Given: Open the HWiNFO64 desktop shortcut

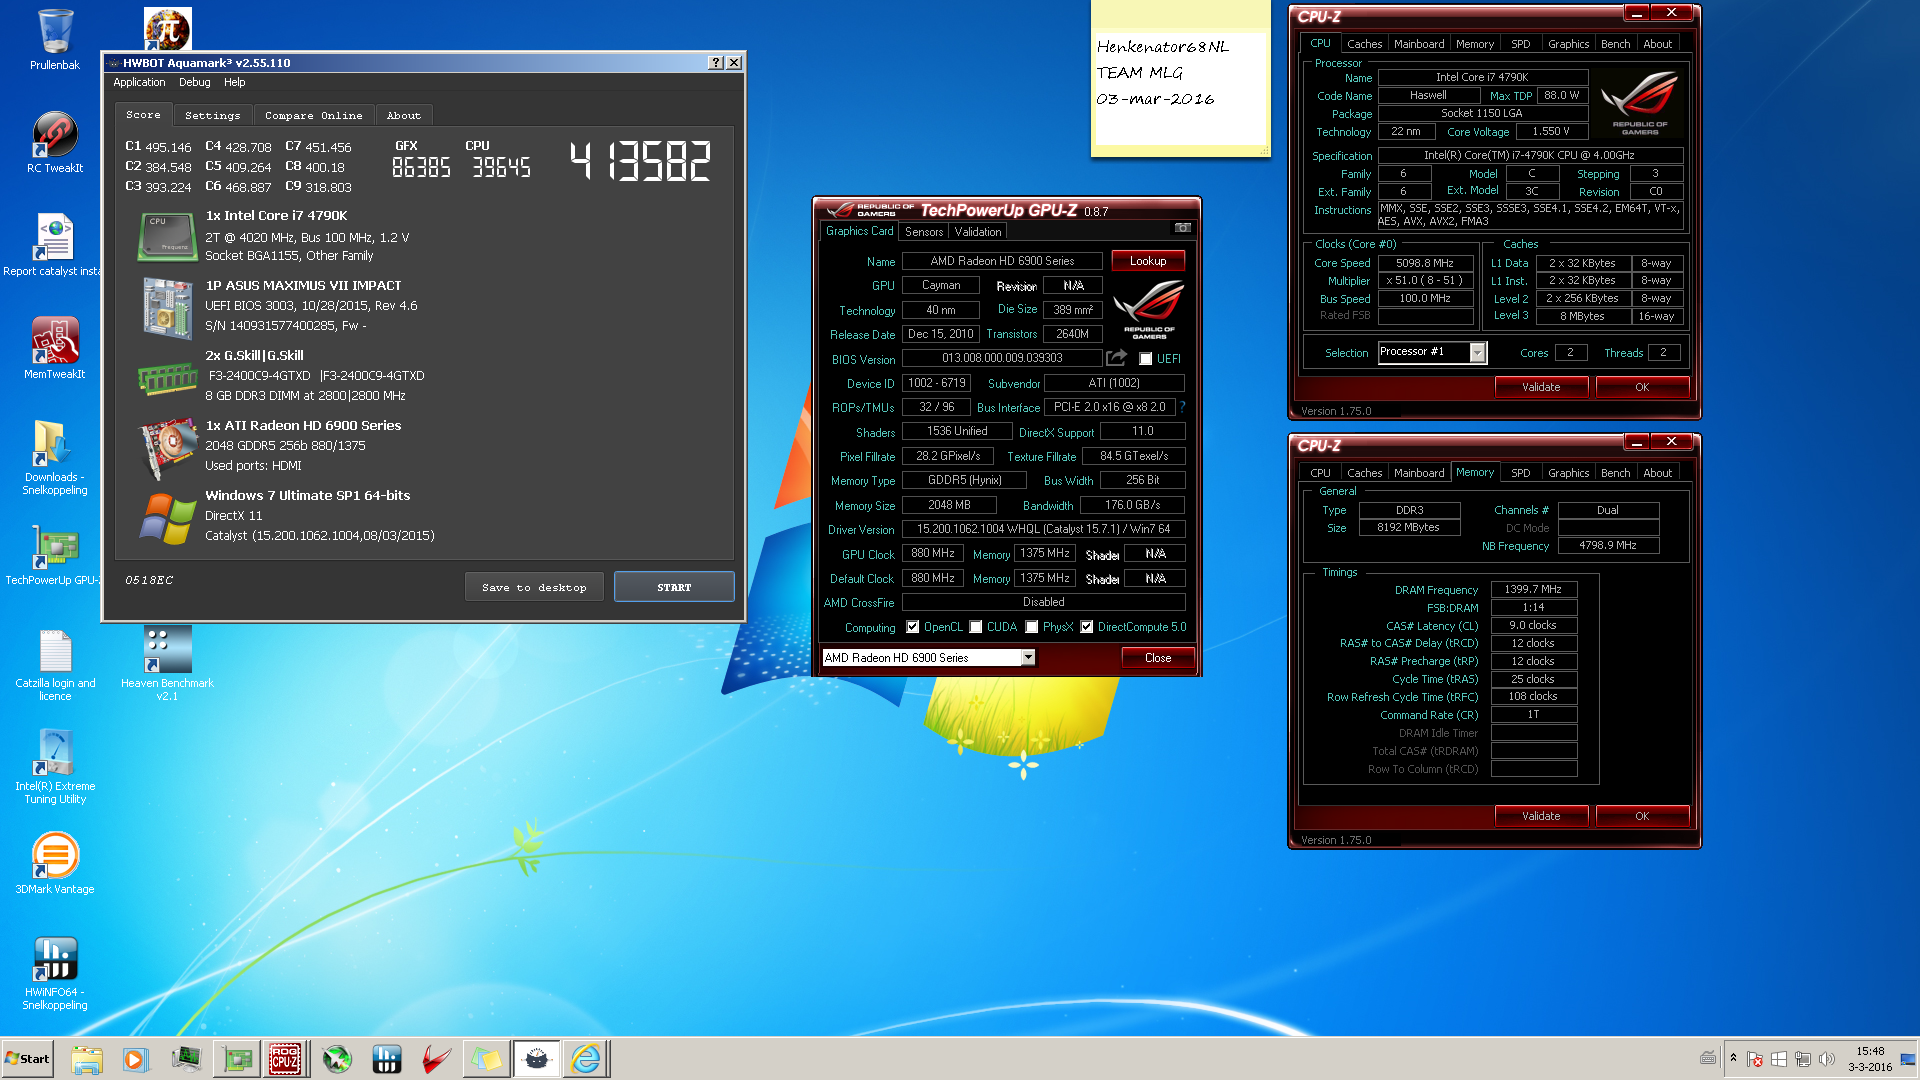Looking at the screenshot, I should (x=55, y=973).
